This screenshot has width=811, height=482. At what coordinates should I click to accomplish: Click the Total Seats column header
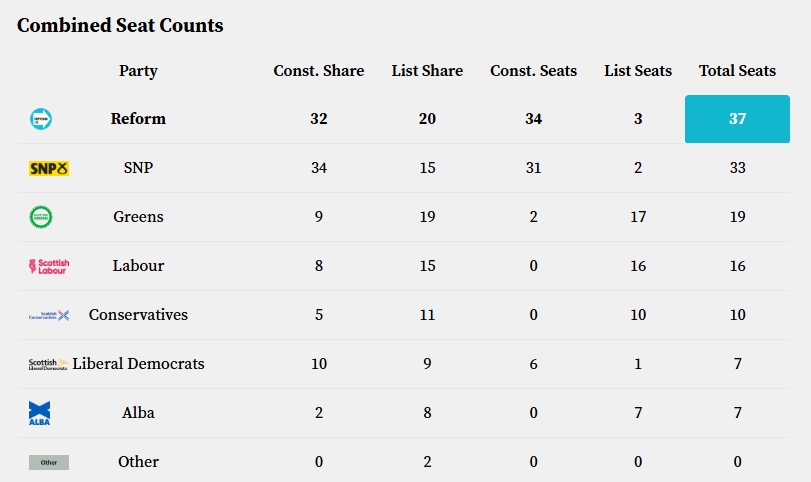tap(737, 71)
